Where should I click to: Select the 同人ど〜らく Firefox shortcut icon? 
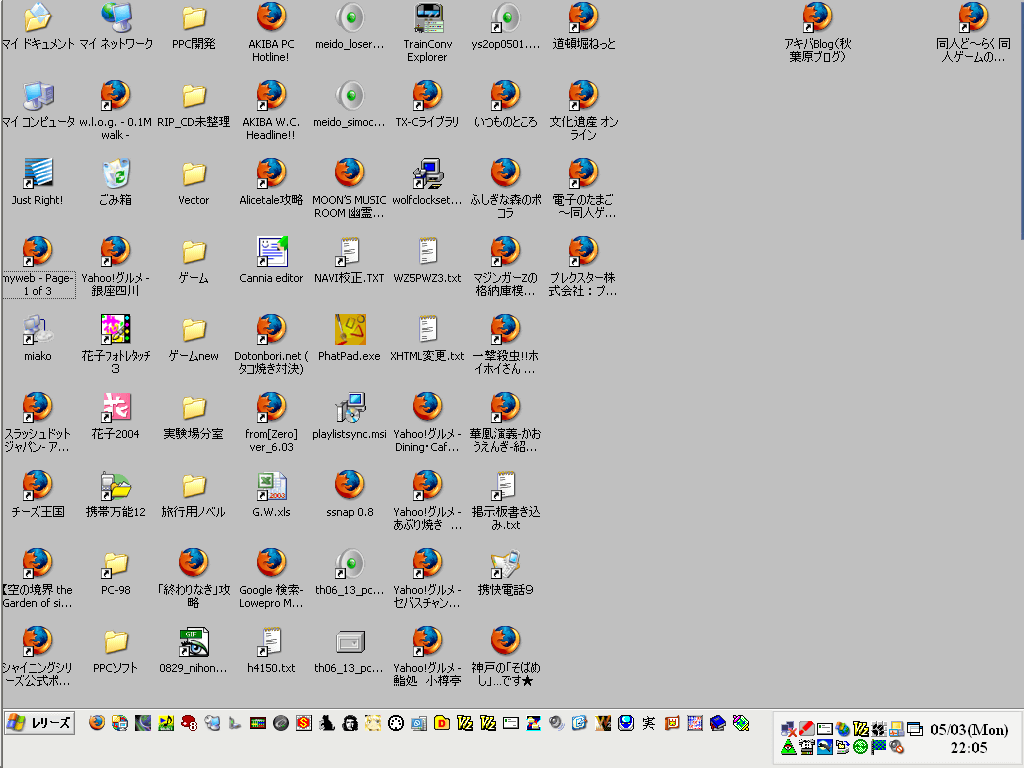click(973, 18)
